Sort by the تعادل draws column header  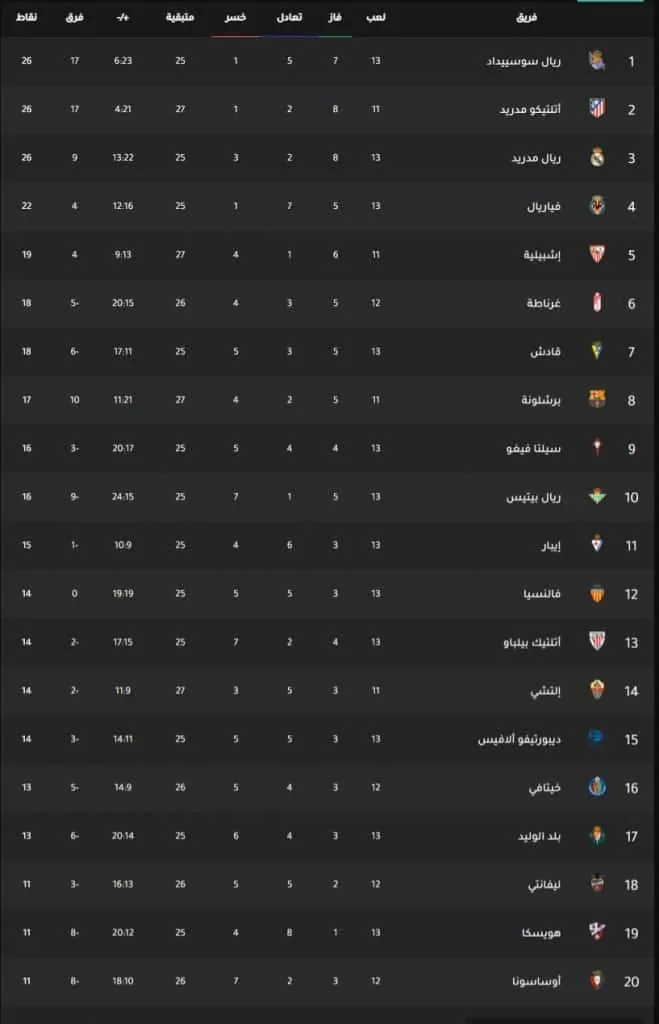pos(289,18)
